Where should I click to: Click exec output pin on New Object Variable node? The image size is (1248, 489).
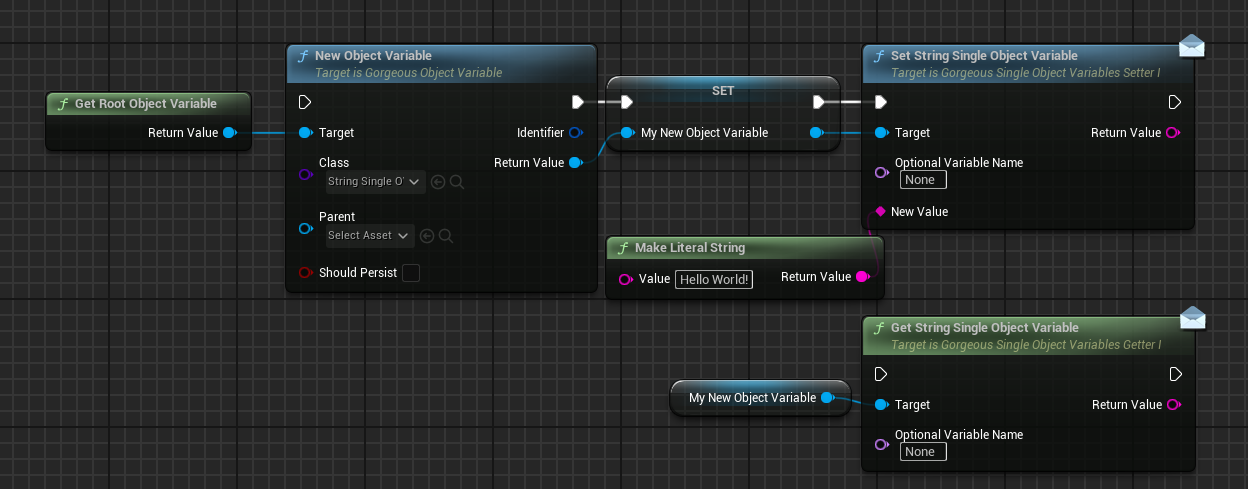coord(577,102)
